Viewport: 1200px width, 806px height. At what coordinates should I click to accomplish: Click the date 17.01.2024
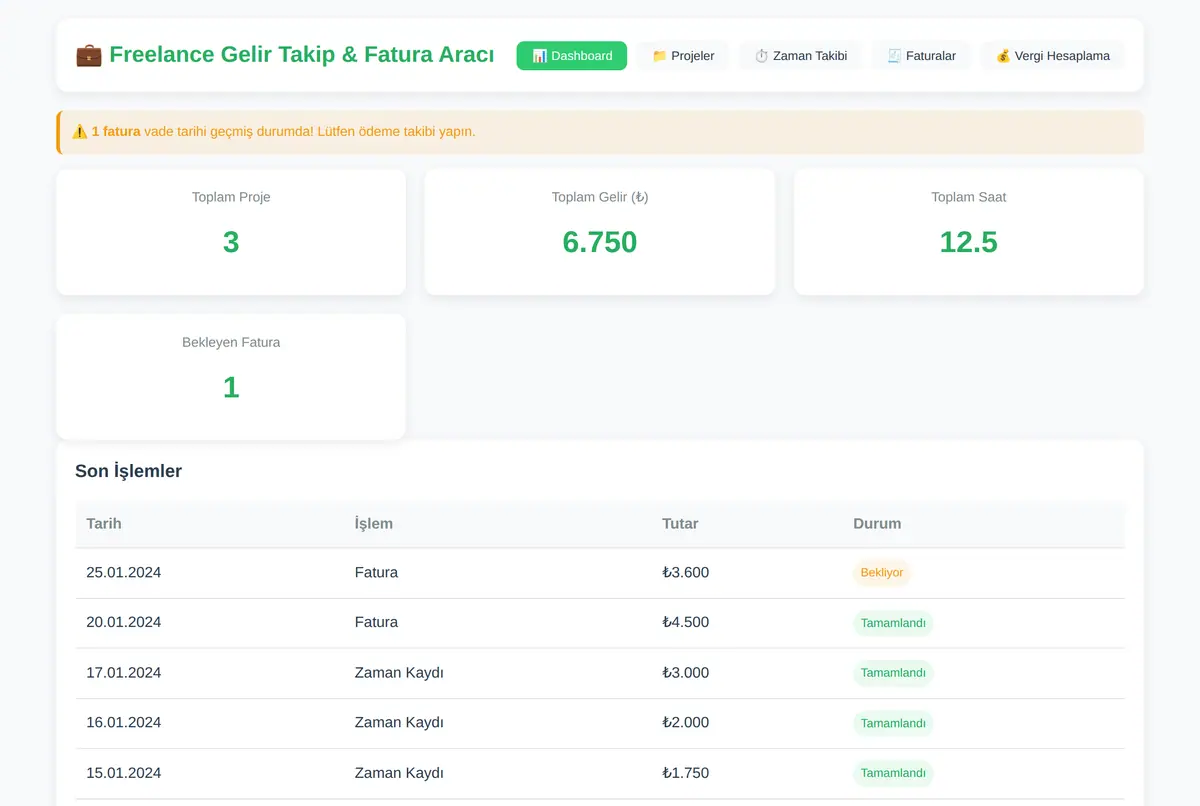click(x=124, y=673)
